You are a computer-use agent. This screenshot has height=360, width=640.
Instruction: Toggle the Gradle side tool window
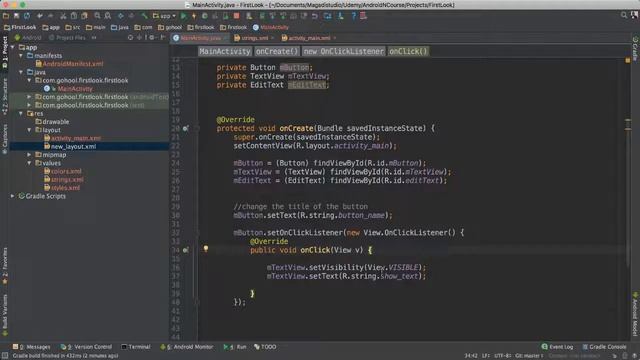click(635, 49)
